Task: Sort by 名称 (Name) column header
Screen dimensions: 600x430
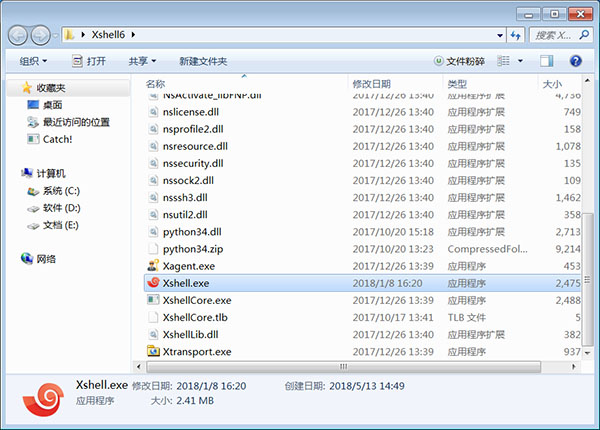Action: (x=155, y=84)
